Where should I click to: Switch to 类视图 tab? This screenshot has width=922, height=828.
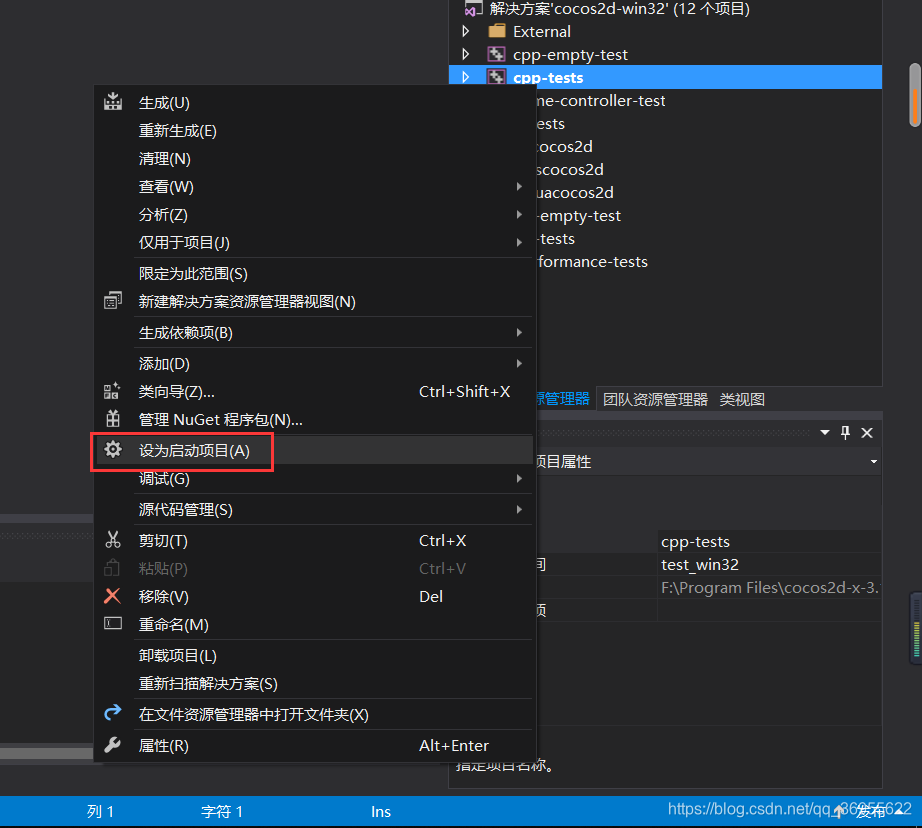(x=742, y=399)
